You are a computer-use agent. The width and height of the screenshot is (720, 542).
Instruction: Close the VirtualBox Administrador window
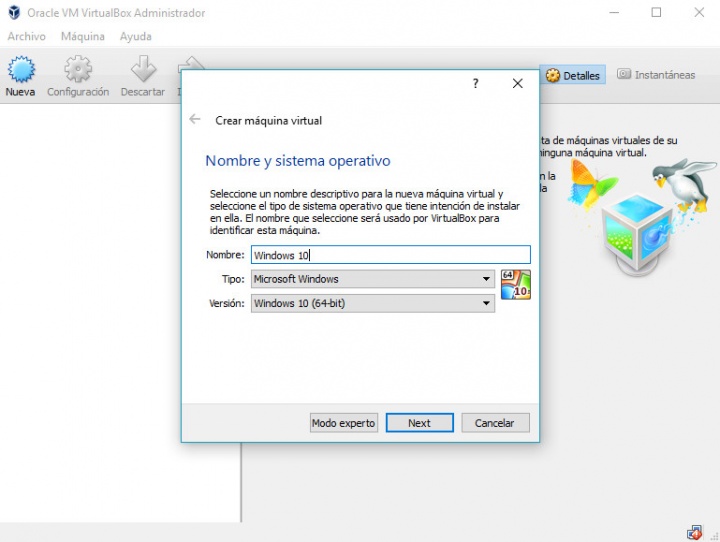[x=699, y=12]
